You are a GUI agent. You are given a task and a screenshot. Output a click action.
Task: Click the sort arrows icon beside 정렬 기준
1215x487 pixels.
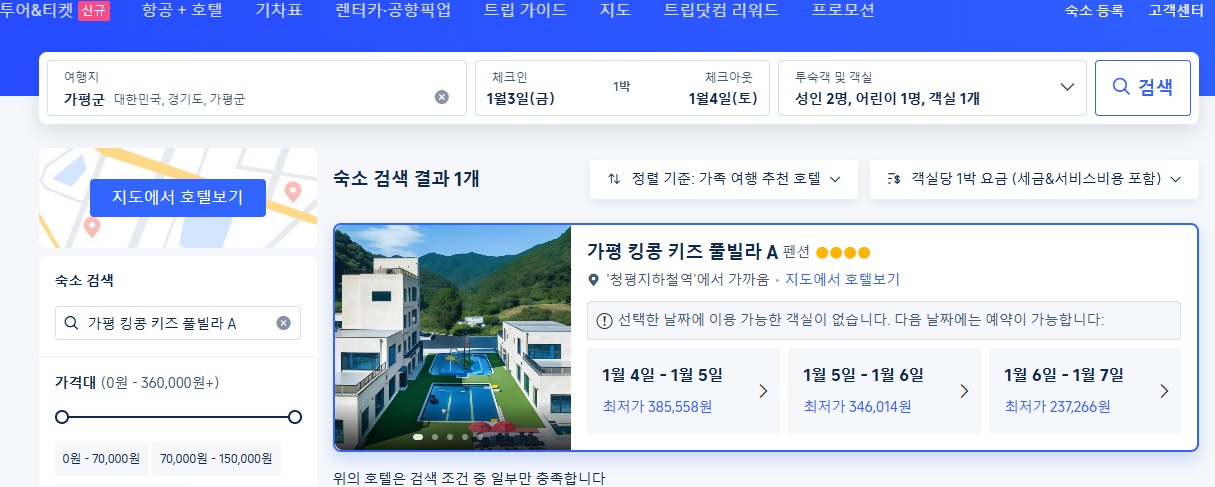click(x=614, y=179)
